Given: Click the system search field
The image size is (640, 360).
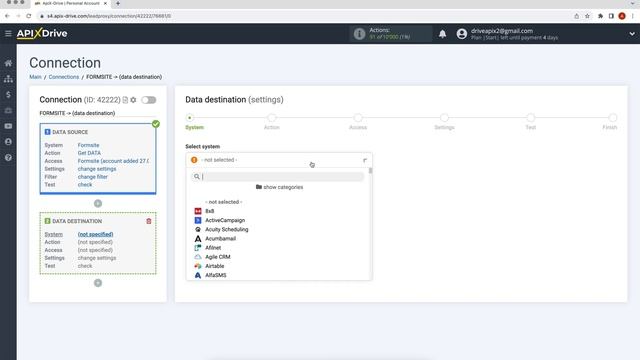Looking at the screenshot, I should [278, 177].
